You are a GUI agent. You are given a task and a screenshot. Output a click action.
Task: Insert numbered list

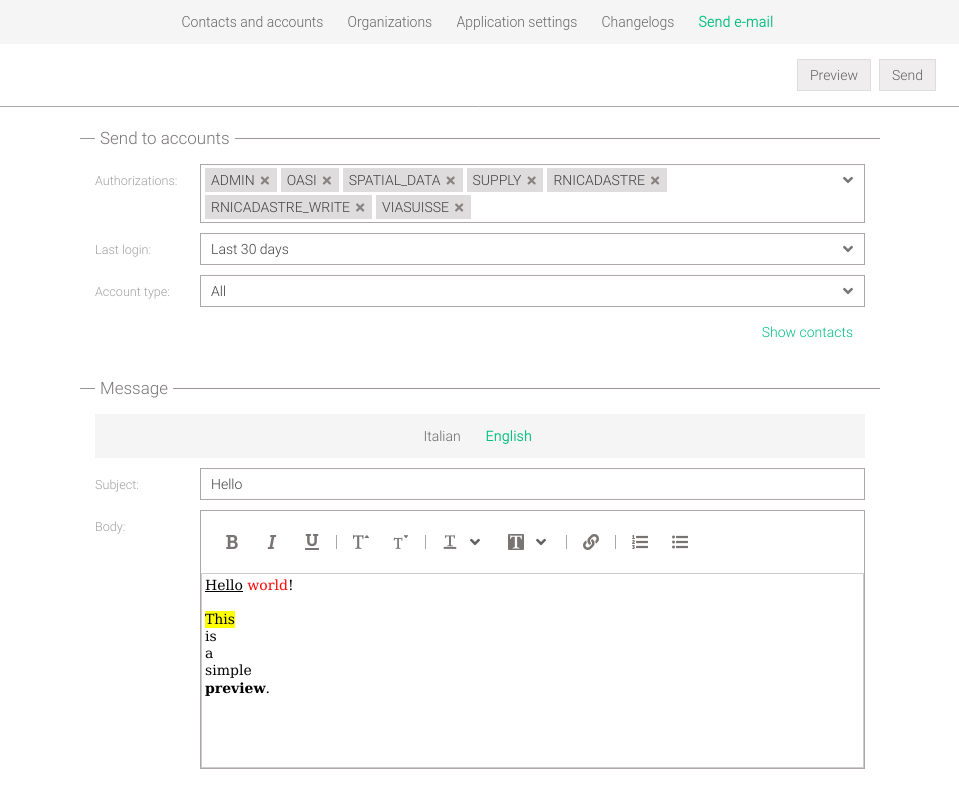coord(640,542)
